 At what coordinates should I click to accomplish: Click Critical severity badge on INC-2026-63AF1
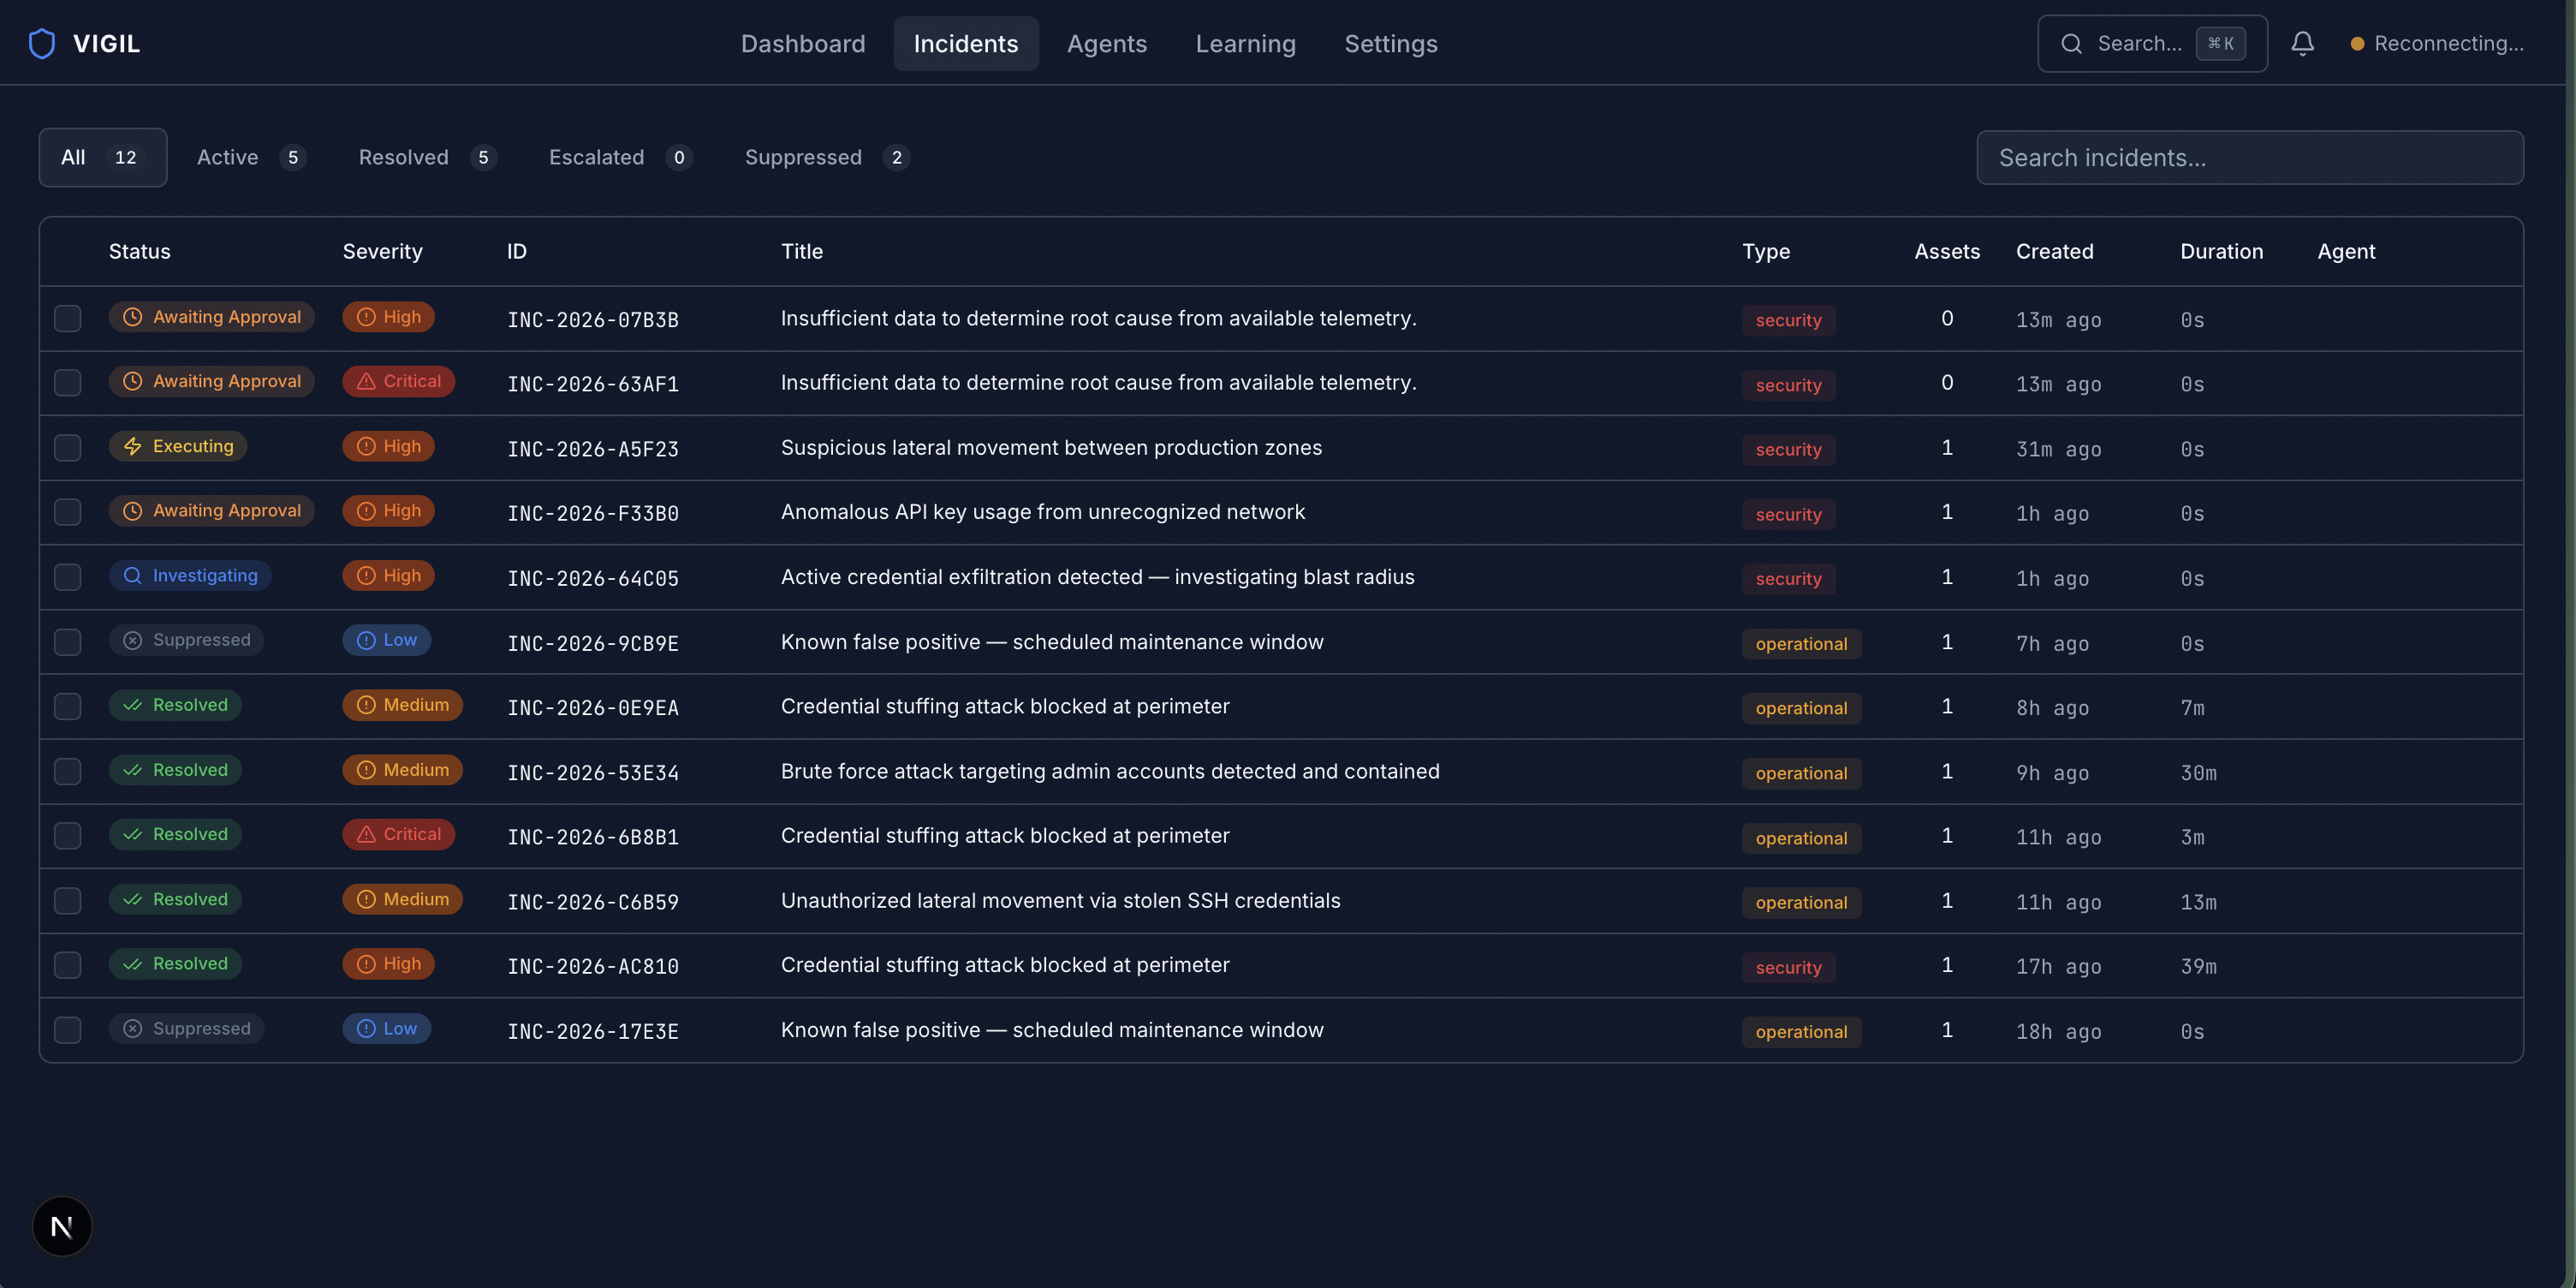coord(398,381)
